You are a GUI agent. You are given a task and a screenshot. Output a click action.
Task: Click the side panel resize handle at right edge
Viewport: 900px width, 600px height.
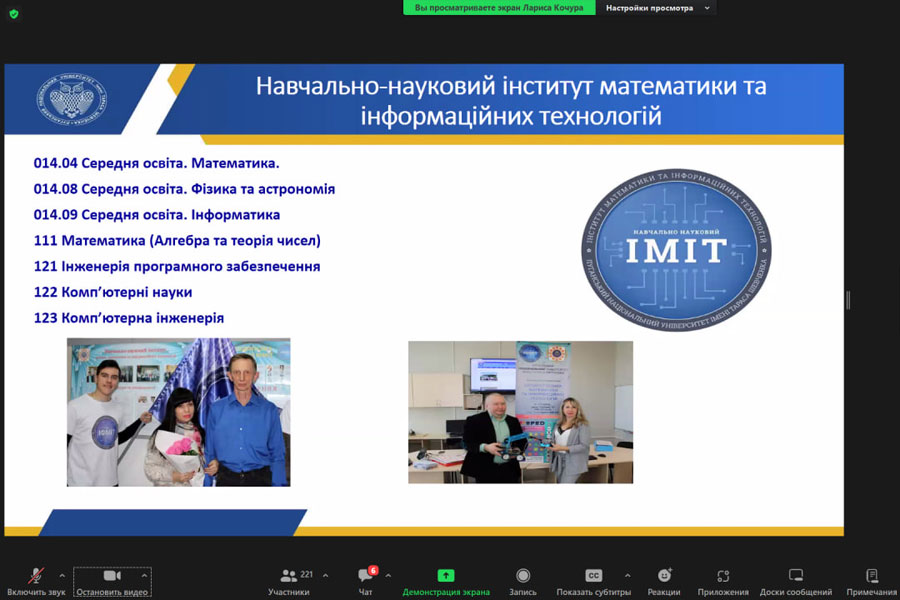pyautogui.click(x=848, y=300)
